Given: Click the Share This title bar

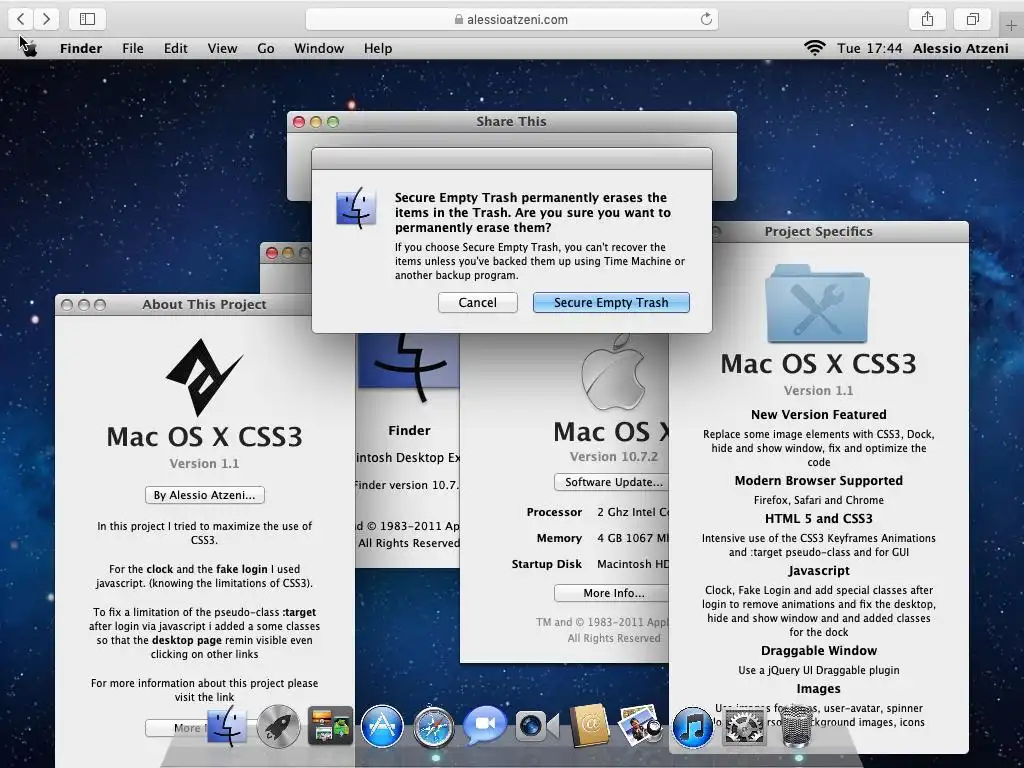Looking at the screenshot, I should tap(512, 121).
